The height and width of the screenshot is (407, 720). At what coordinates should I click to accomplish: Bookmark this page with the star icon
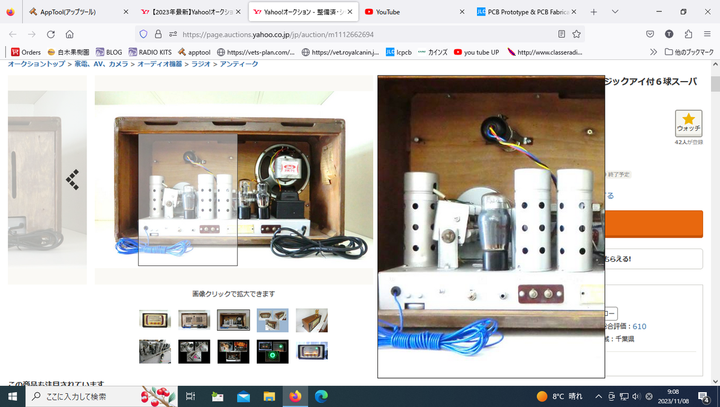click(576, 34)
